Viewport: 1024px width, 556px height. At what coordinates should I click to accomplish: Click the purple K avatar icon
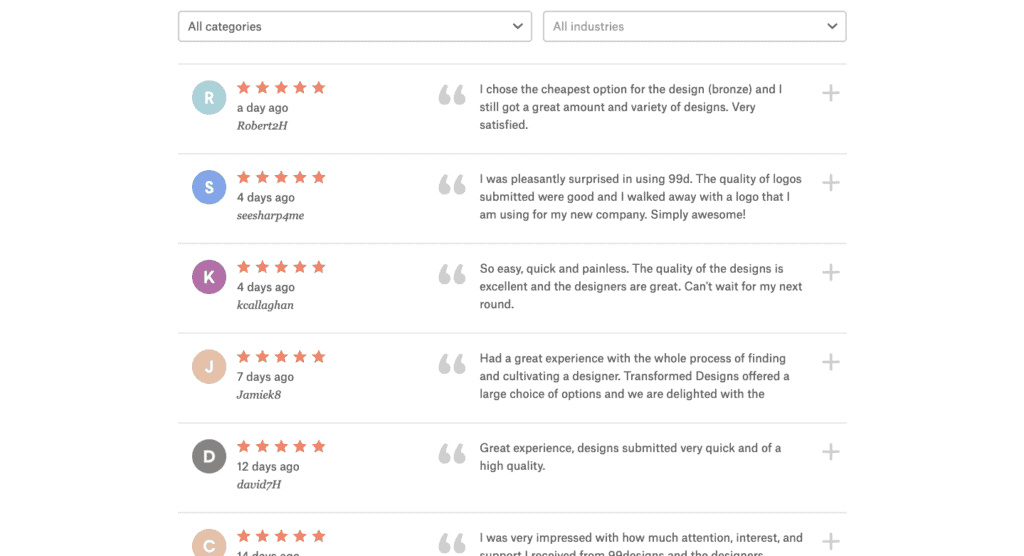pos(209,276)
